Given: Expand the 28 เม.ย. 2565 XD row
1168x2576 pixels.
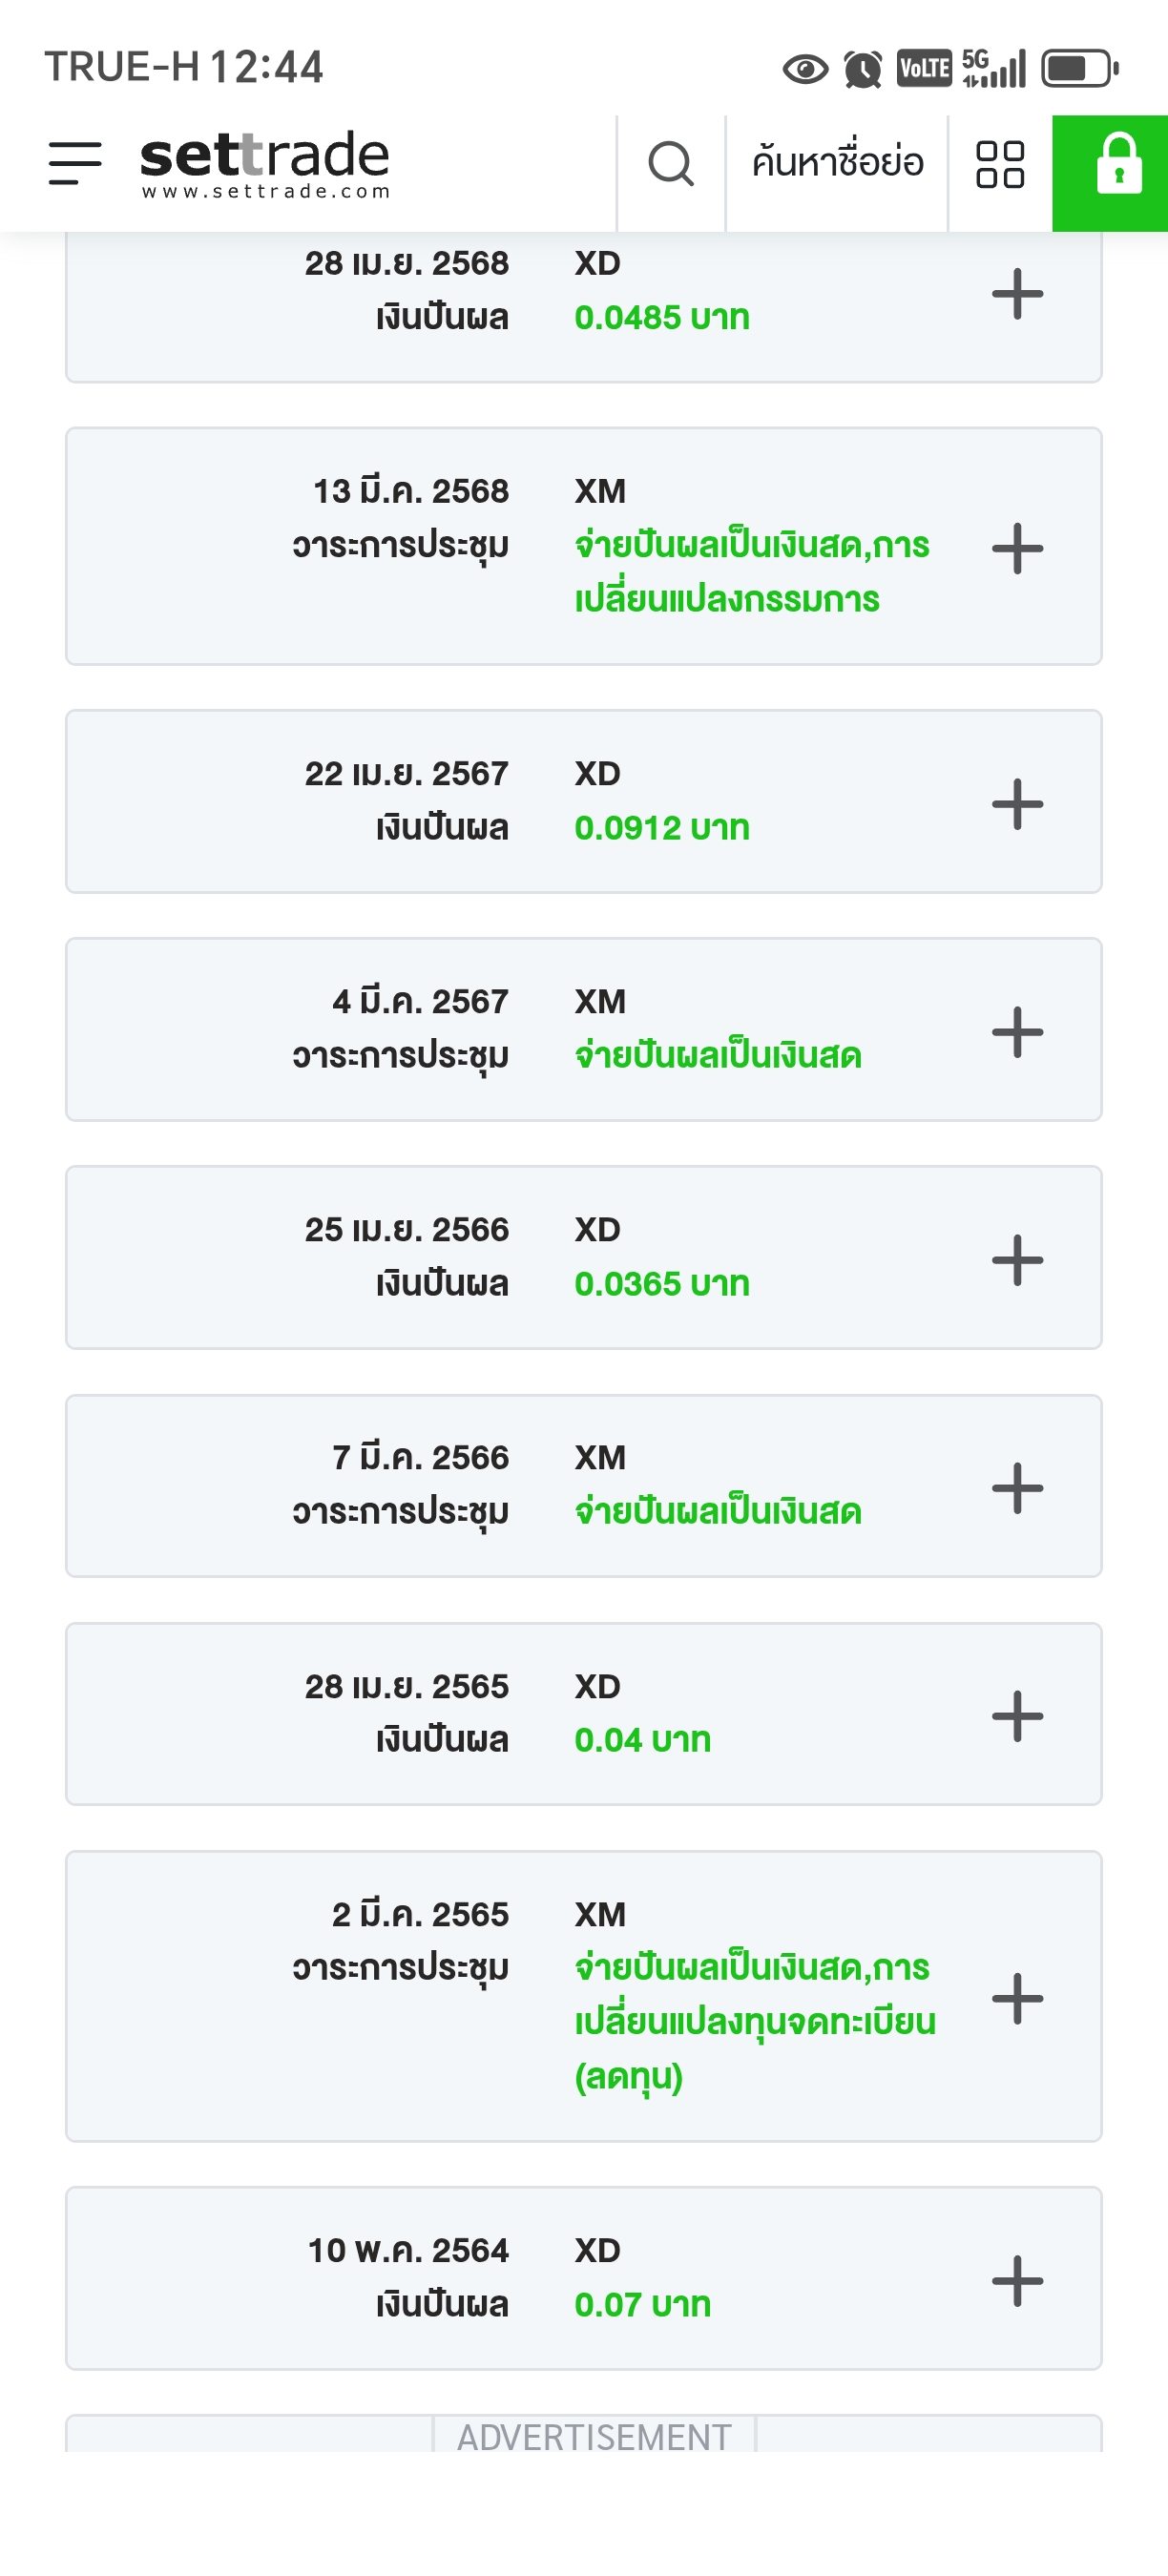Looking at the screenshot, I should 1017,1716.
